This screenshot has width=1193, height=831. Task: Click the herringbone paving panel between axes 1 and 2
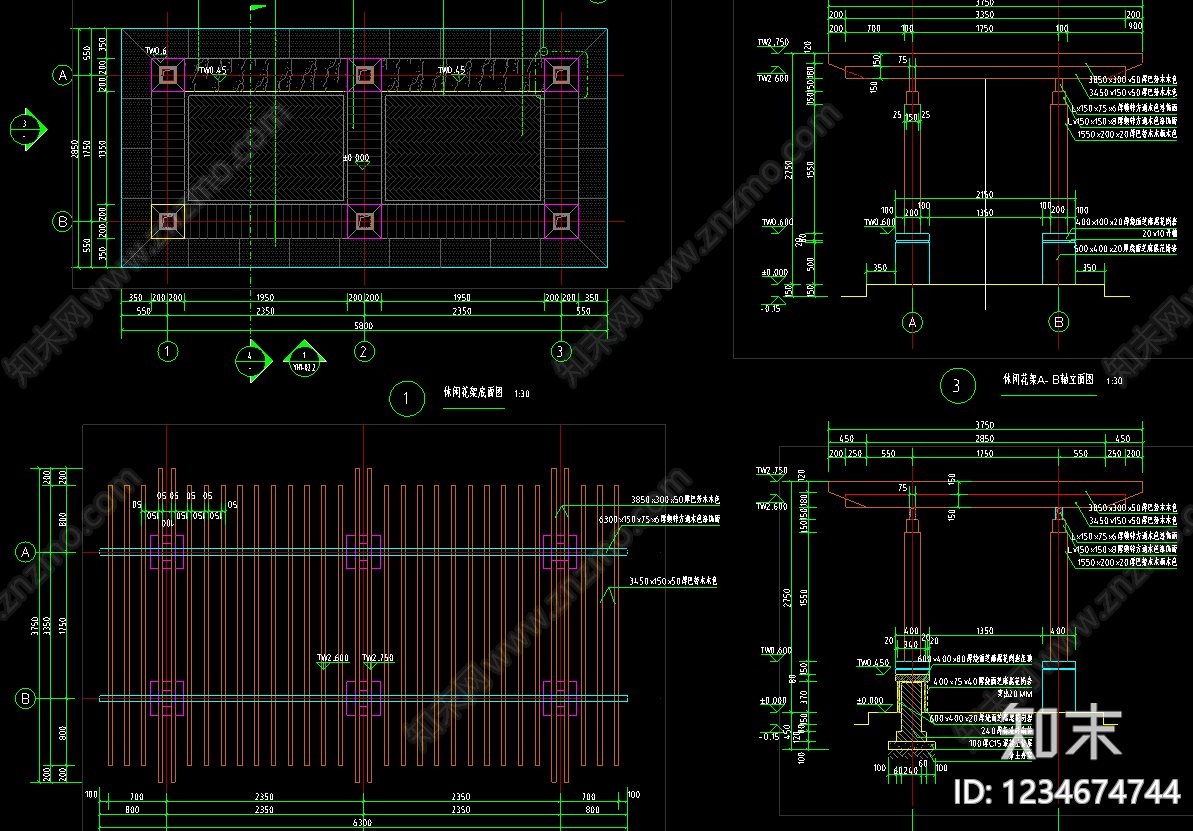(266, 148)
